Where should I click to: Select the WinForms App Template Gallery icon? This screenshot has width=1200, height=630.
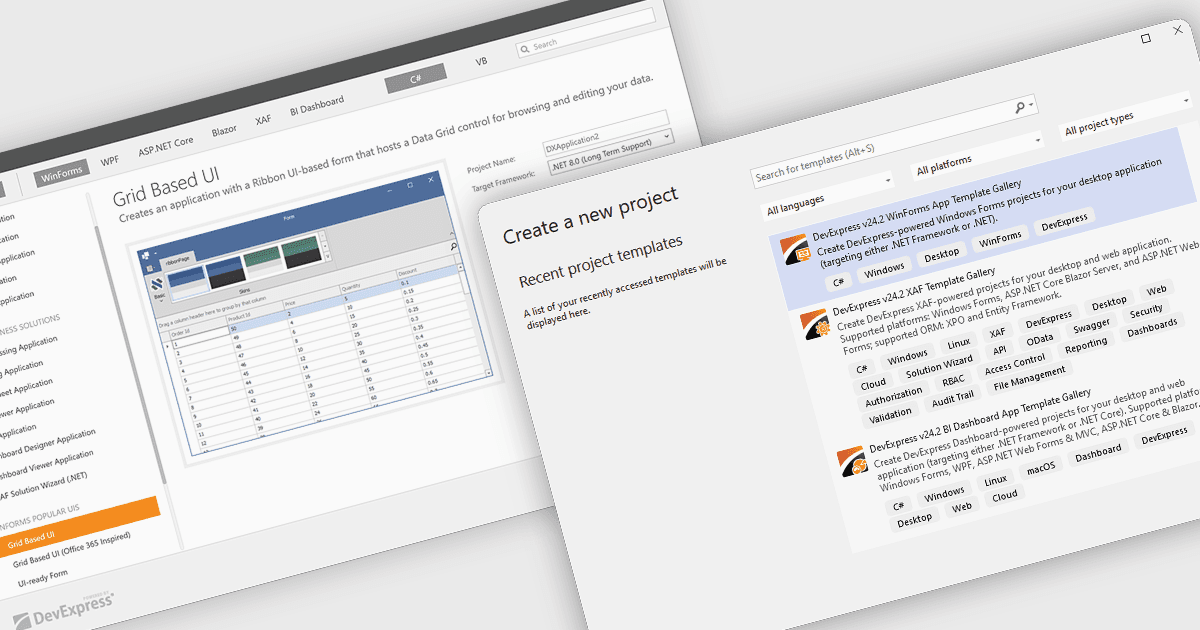pos(796,249)
